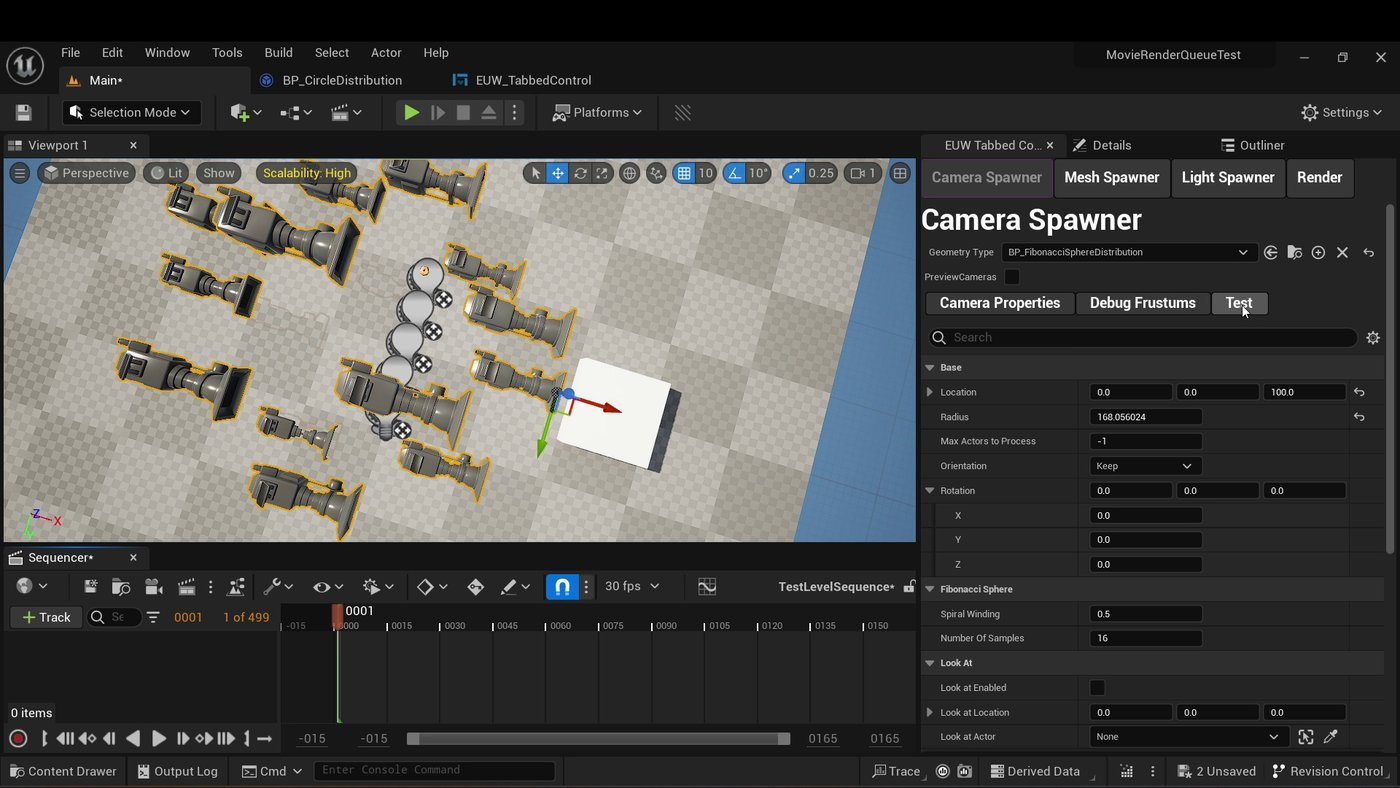Add a new Track in Sequencer
This screenshot has height=788, width=1400.
[46, 617]
